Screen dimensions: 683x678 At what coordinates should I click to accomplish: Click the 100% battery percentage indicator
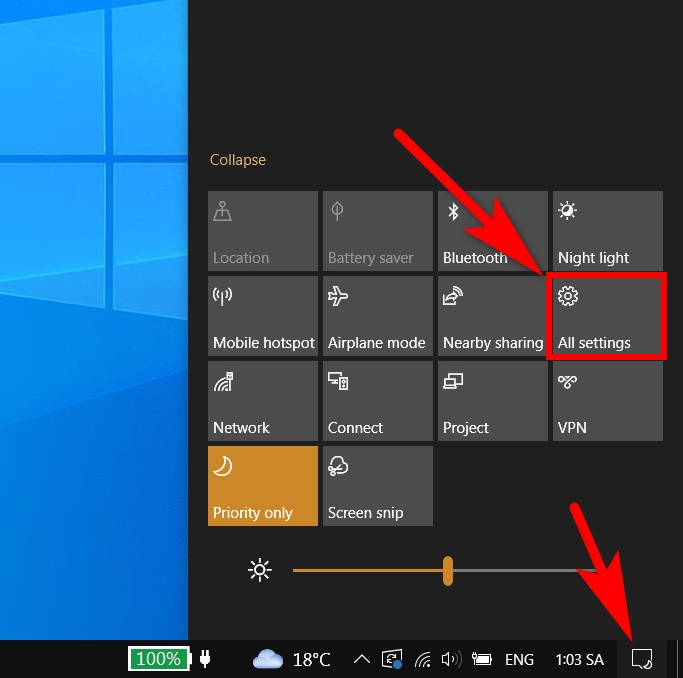click(x=159, y=658)
